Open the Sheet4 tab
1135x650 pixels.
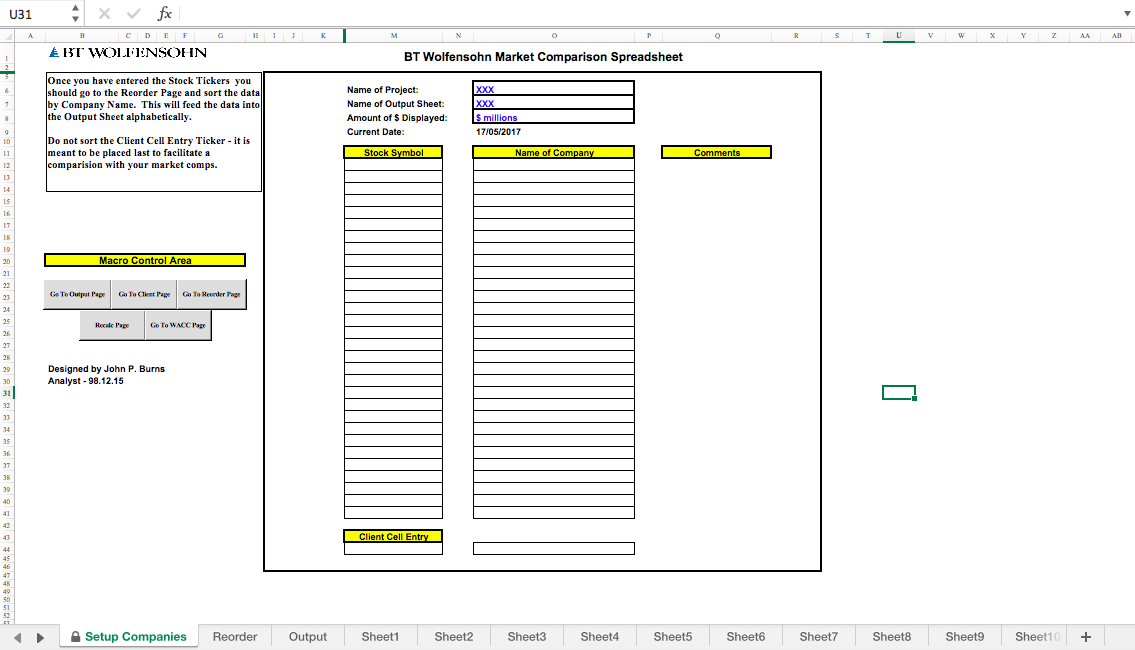599,637
